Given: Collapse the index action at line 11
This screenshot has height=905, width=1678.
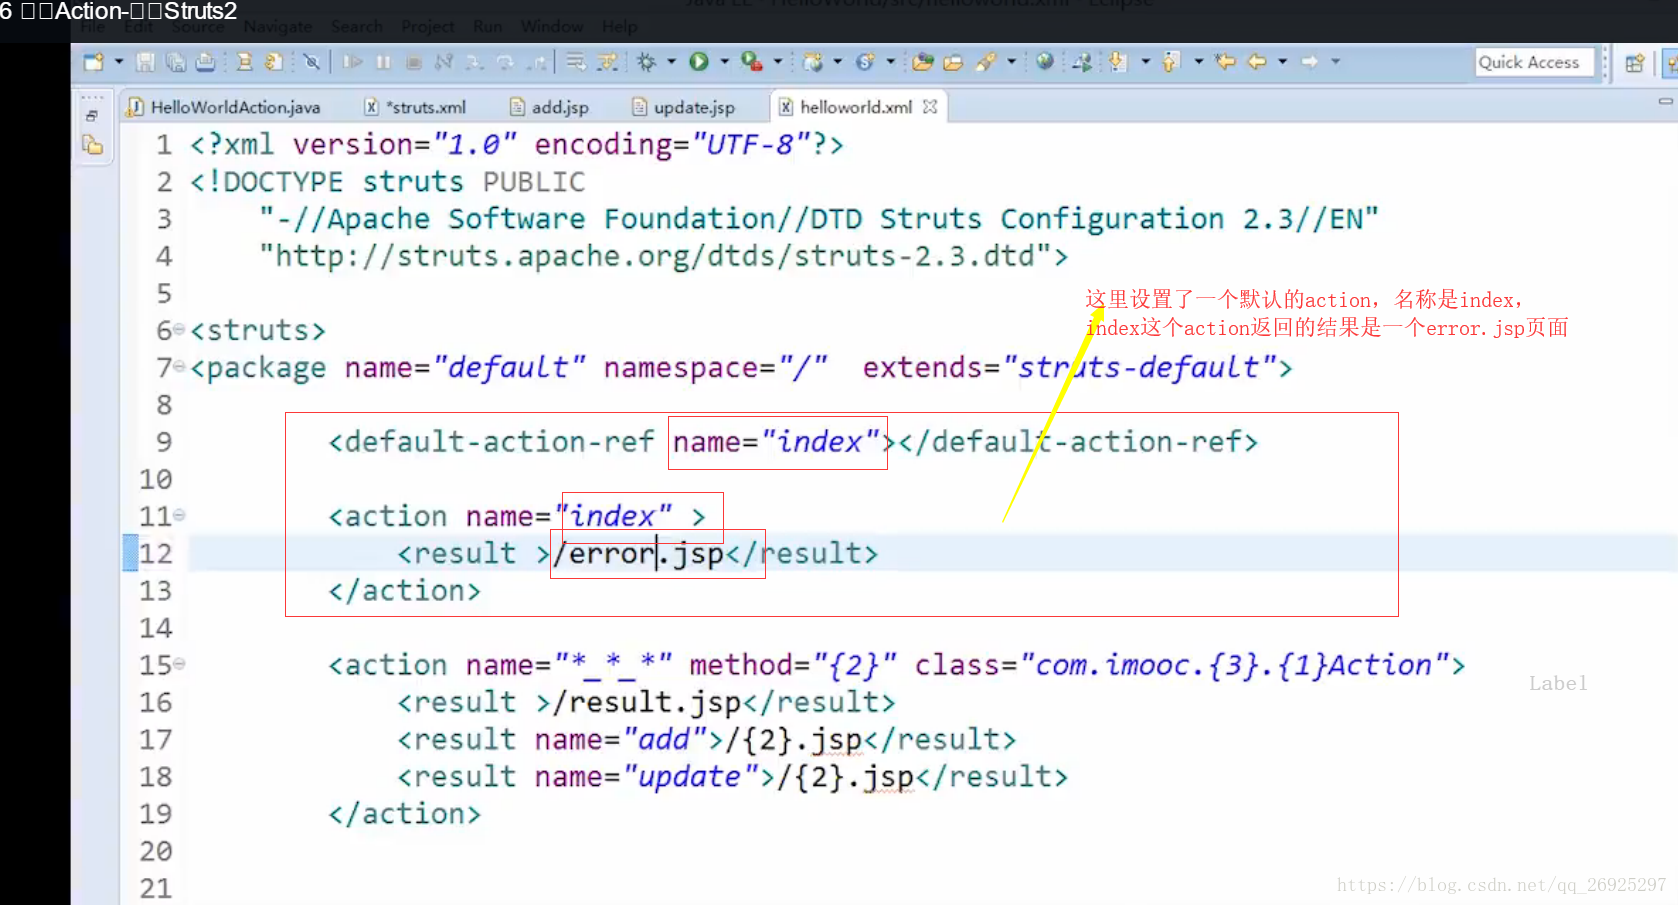Looking at the screenshot, I should (179, 514).
